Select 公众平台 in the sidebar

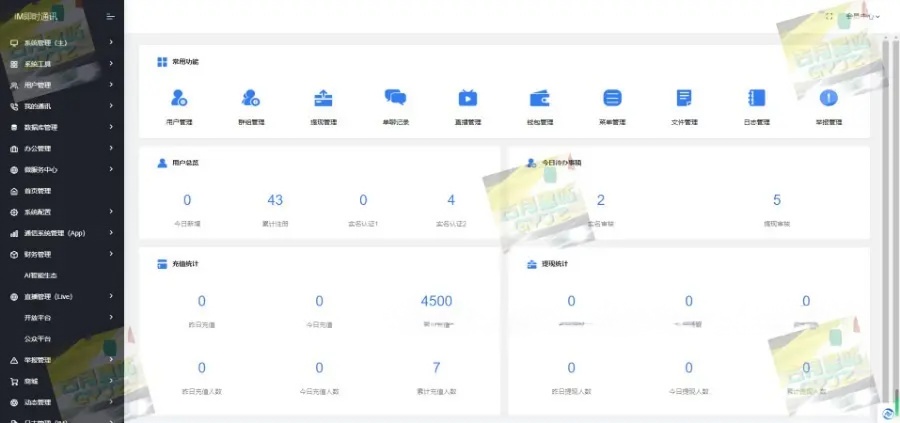[x=38, y=339]
